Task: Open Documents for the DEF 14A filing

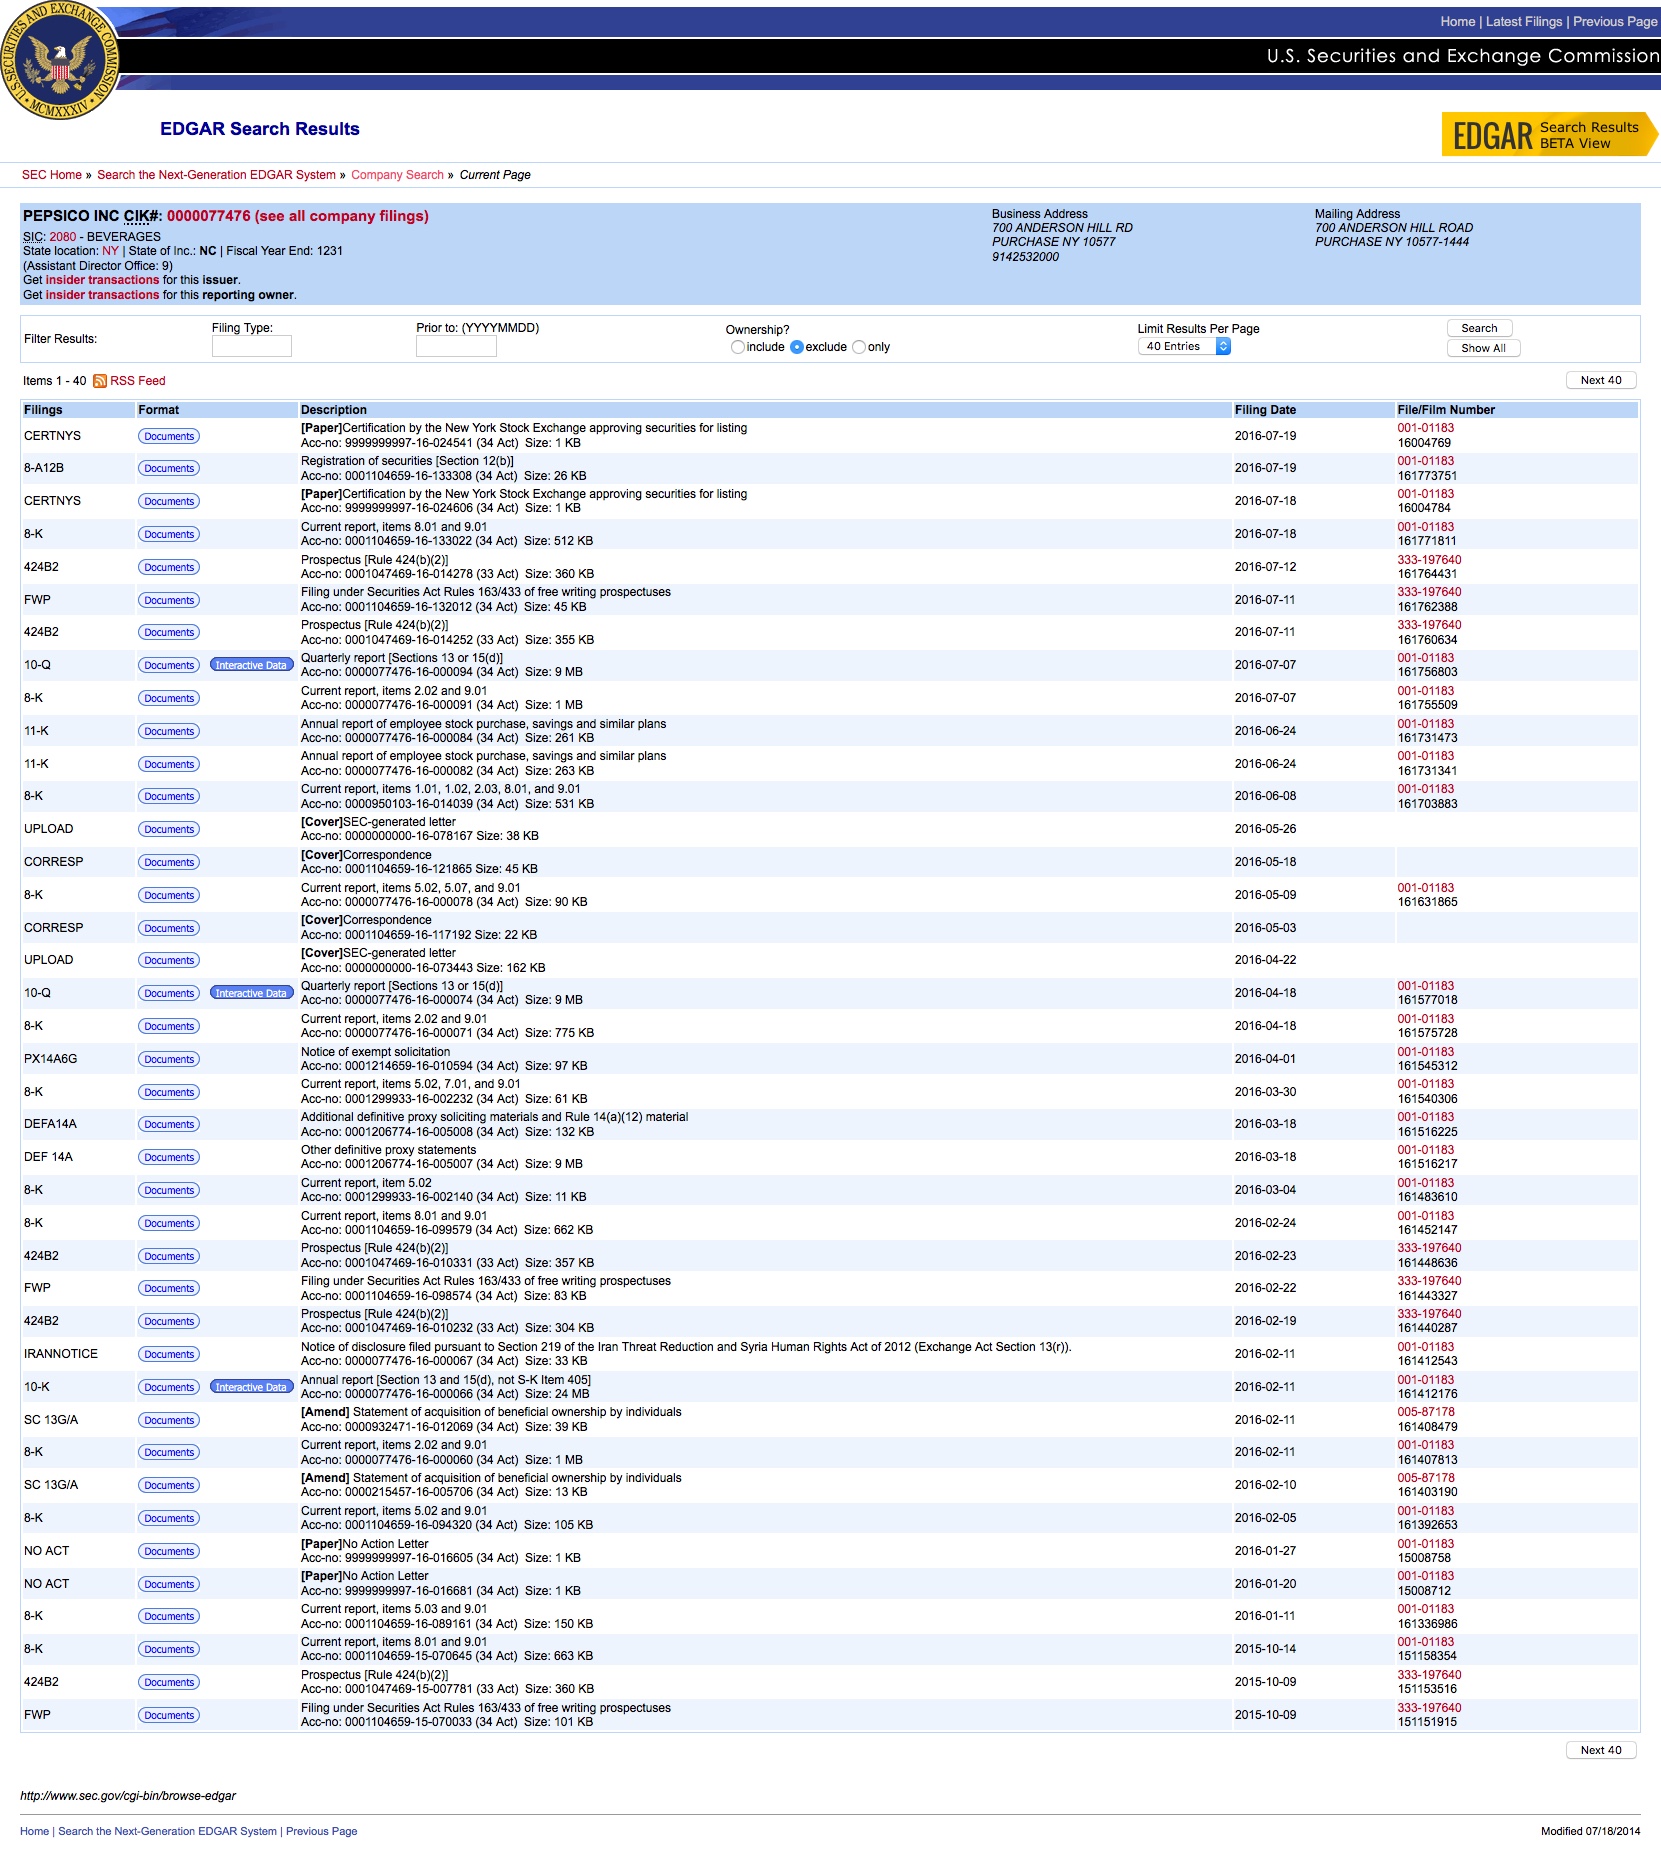Action: (169, 1157)
